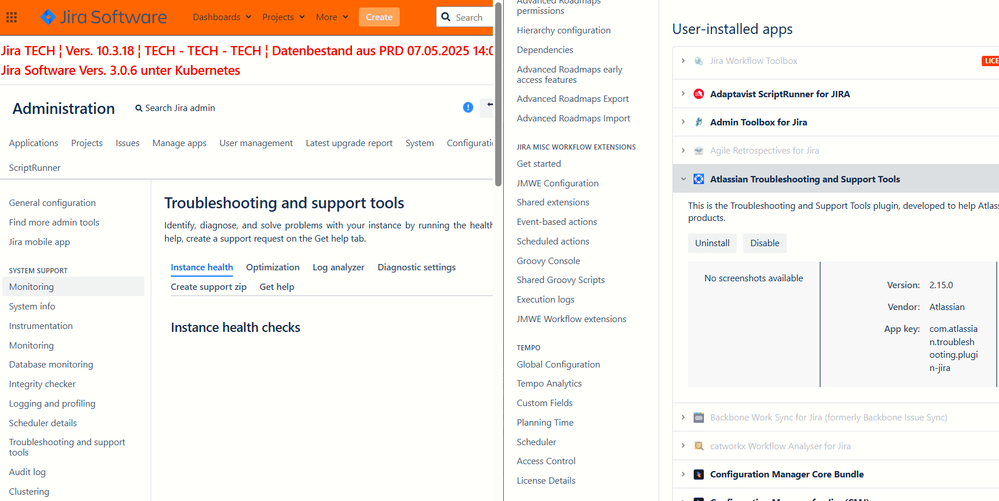999x501 pixels.
Task: Click Jira Workflow Toolbox app icon
Action: 699,61
